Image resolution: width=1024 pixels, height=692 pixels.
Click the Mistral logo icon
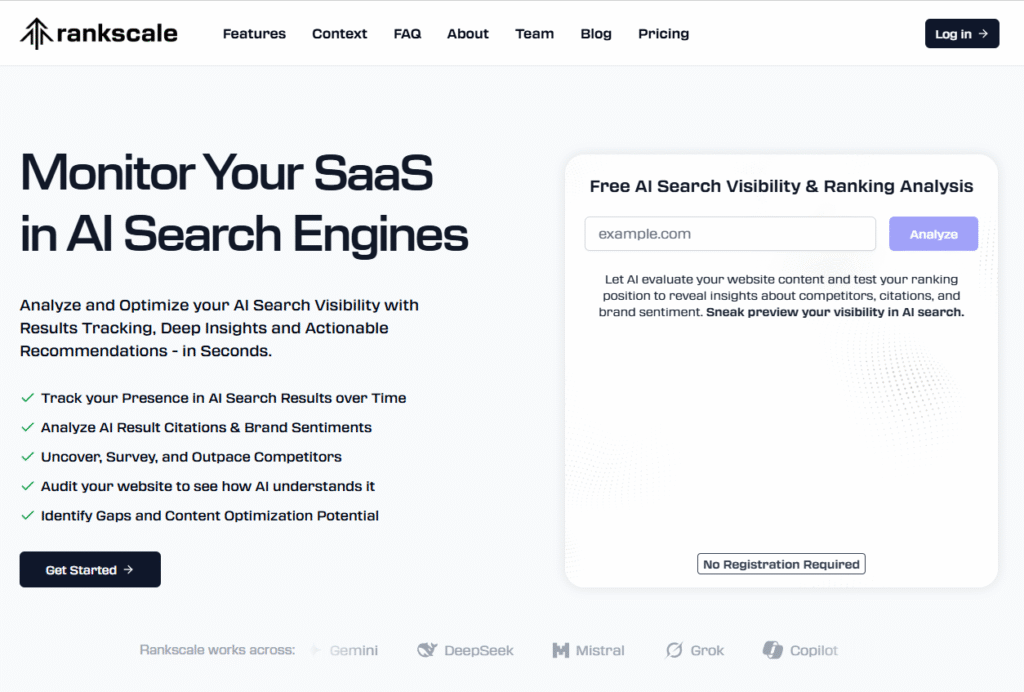point(560,650)
